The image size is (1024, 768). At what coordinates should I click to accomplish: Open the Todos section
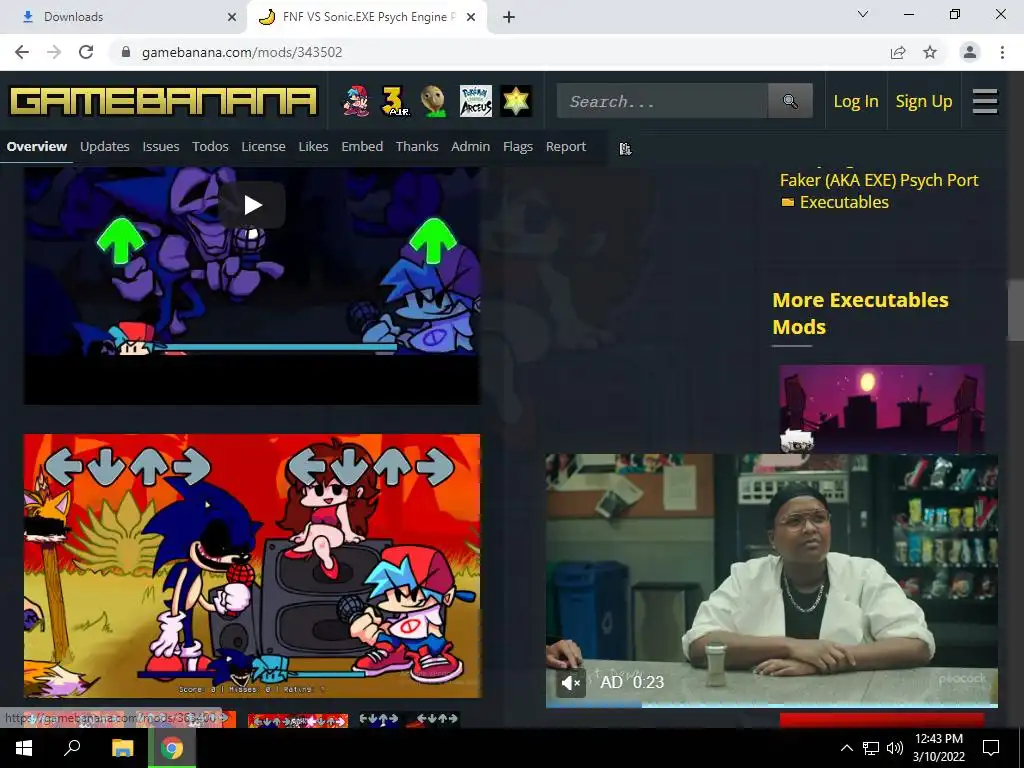click(210, 146)
